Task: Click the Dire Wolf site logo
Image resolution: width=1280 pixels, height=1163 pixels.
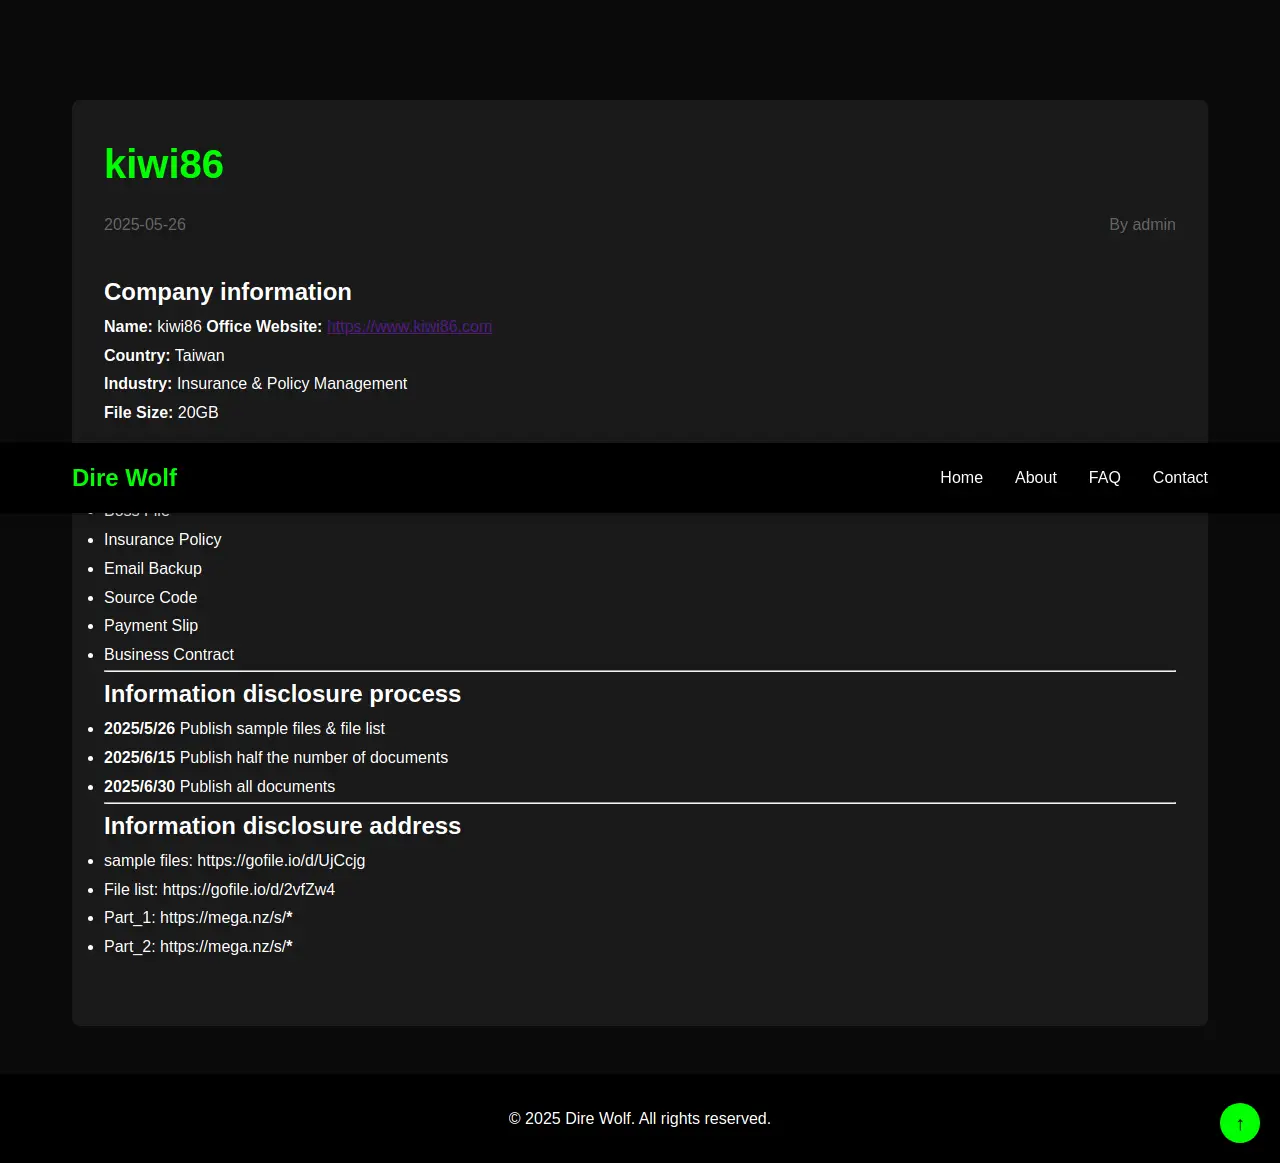Action: click(124, 478)
